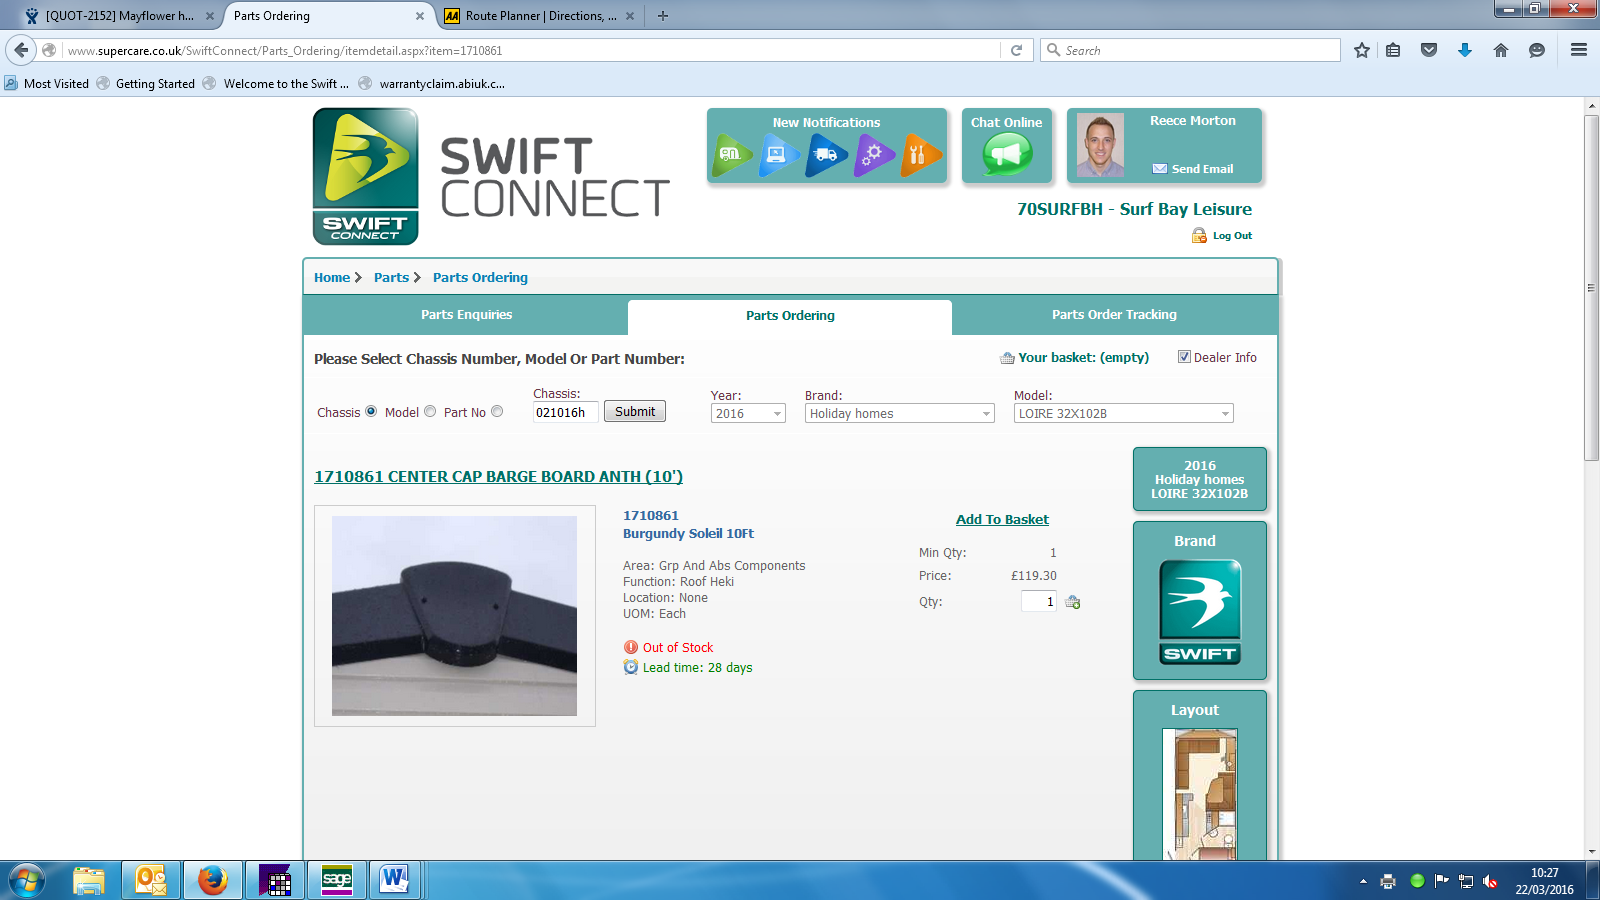Open the caravan notifications icon
The width and height of the screenshot is (1600, 900).
733,155
